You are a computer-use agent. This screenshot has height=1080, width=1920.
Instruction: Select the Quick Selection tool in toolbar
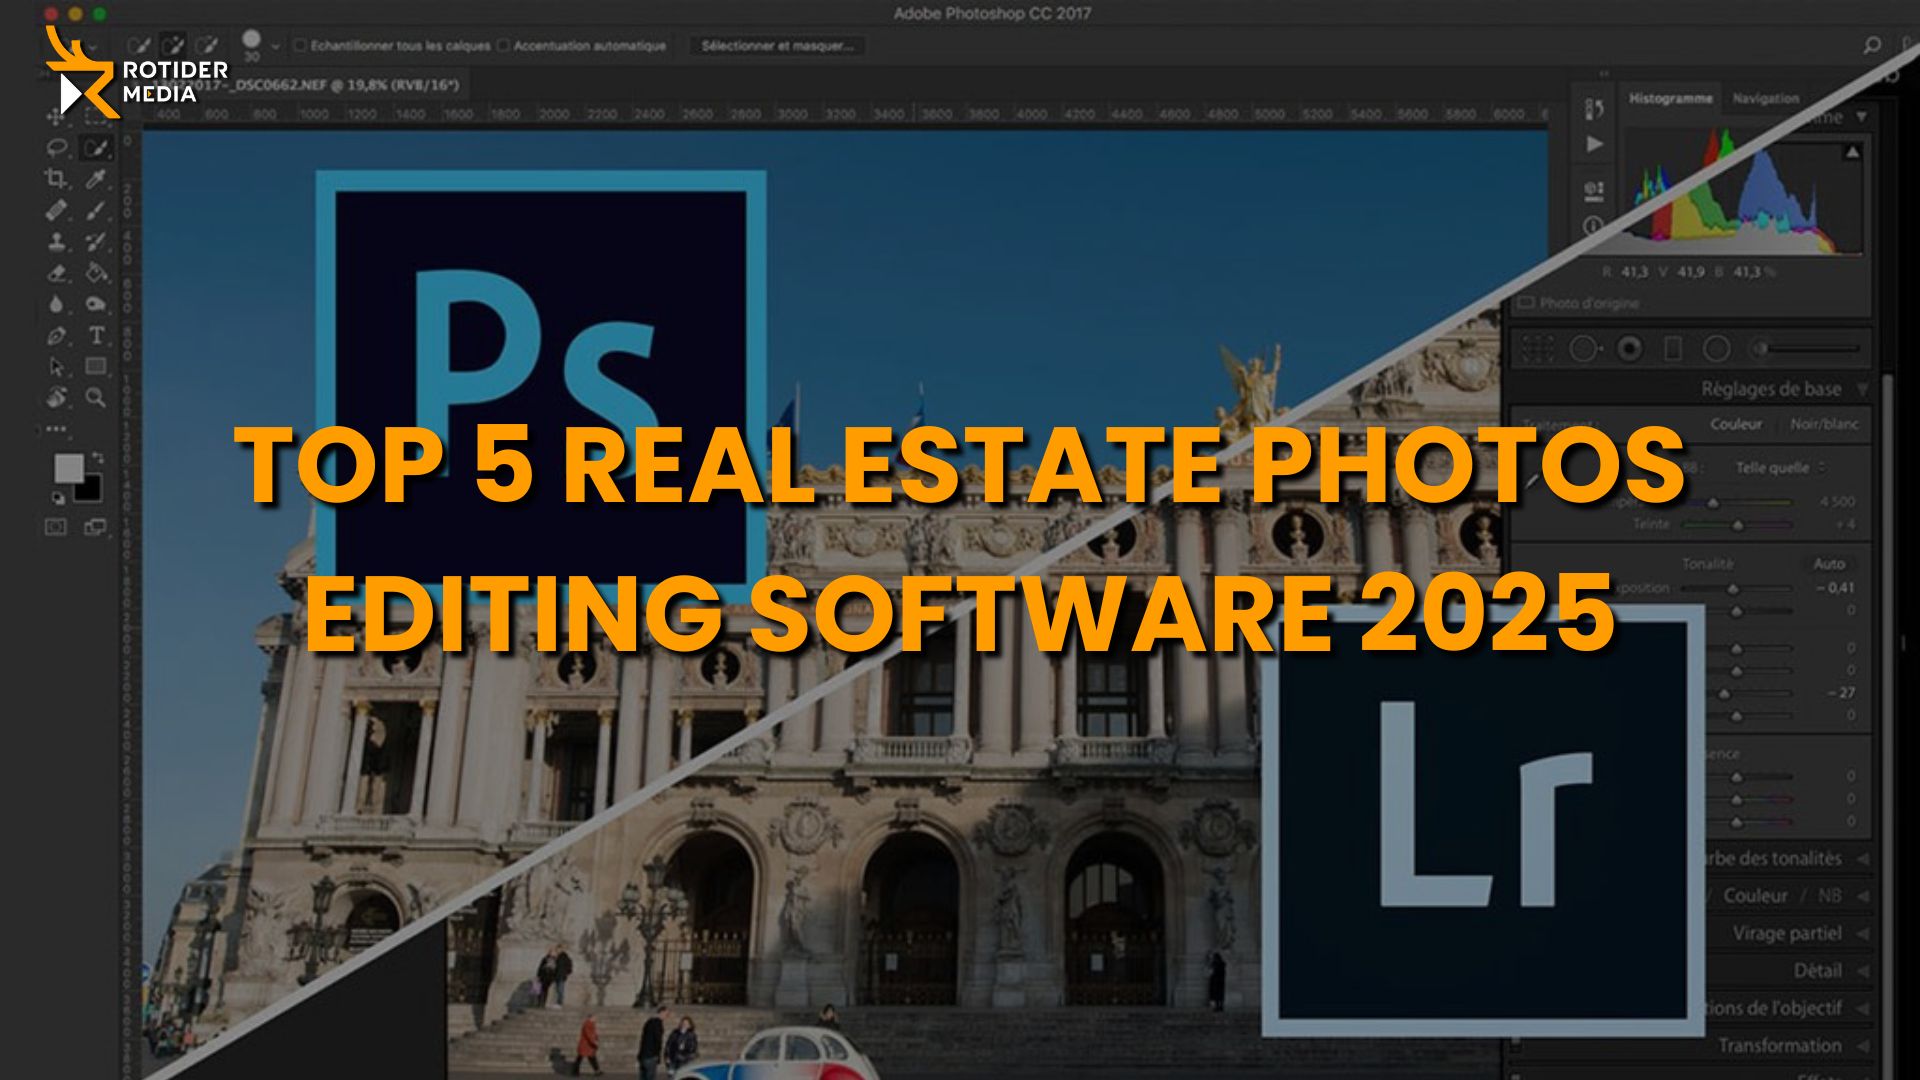pos(96,148)
